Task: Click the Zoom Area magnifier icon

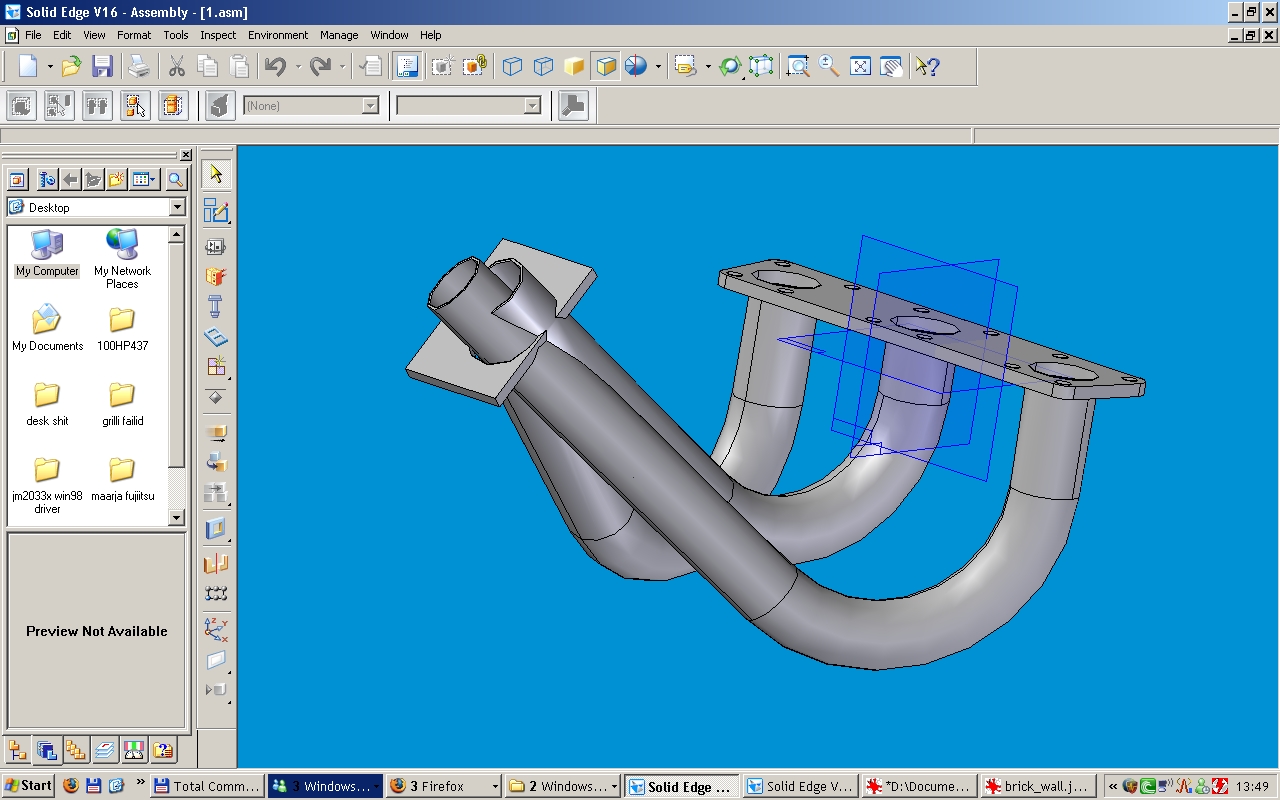Action: click(x=797, y=67)
